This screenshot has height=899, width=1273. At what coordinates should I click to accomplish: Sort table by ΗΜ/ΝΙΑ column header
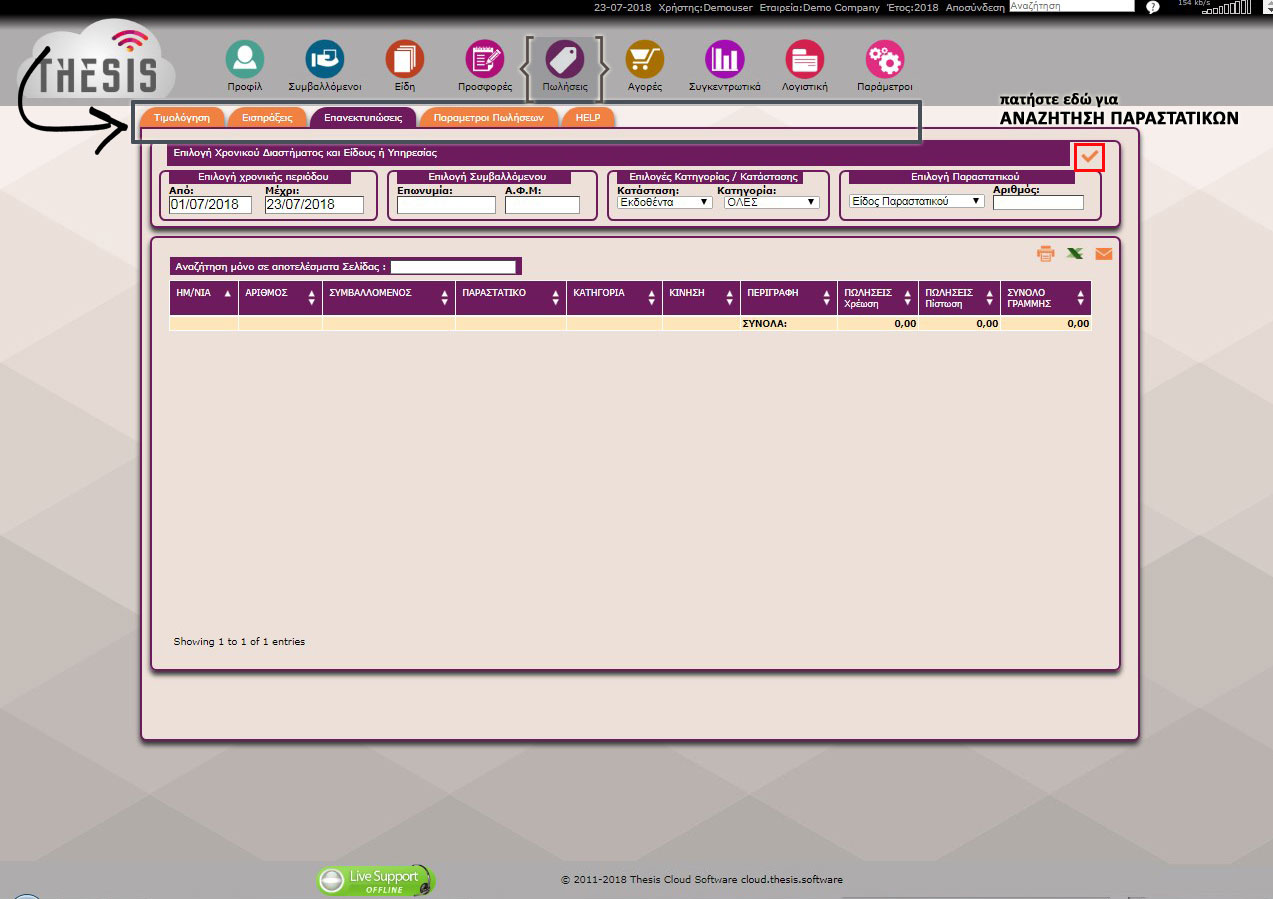(204, 294)
